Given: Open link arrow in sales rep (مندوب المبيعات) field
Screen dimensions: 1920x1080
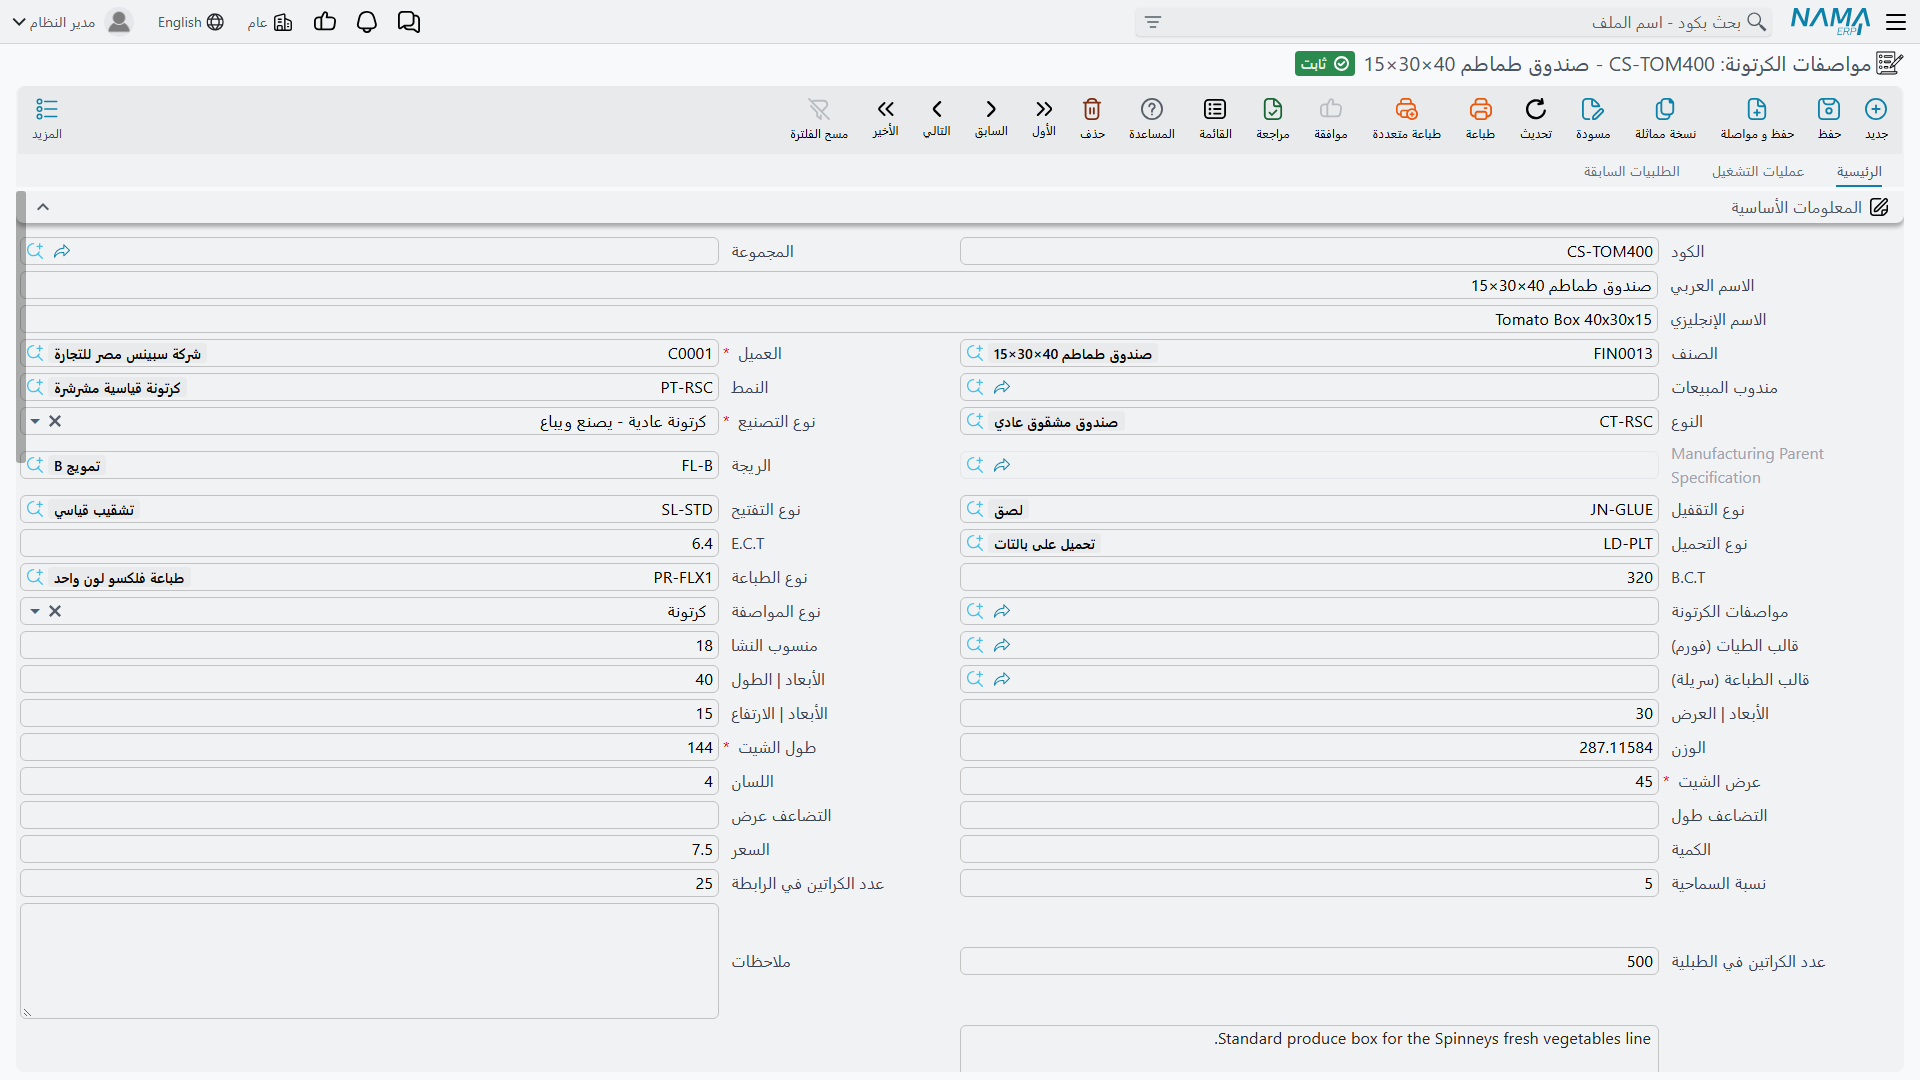Looking at the screenshot, I should point(1002,387).
